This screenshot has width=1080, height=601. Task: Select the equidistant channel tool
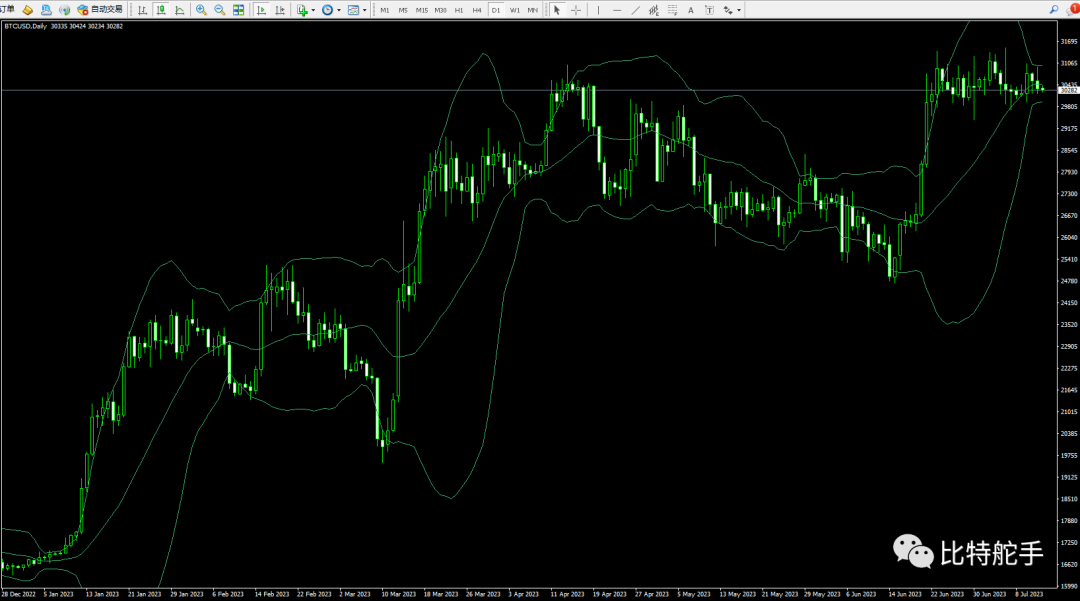(654, 10)
